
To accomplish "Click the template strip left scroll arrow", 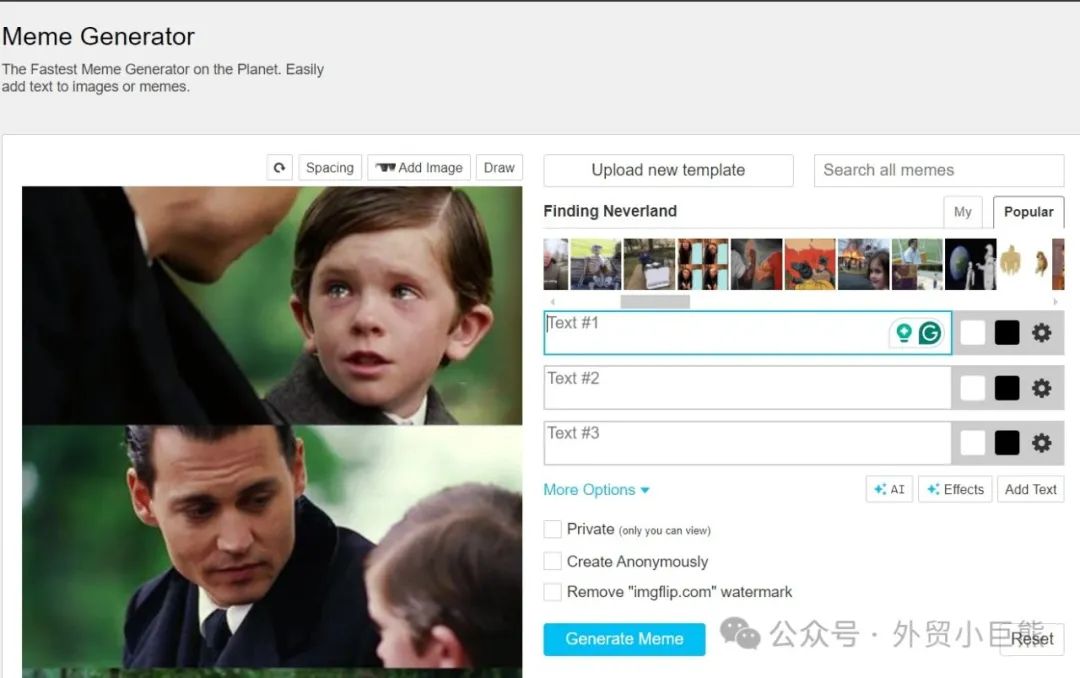I will [552, 302].
